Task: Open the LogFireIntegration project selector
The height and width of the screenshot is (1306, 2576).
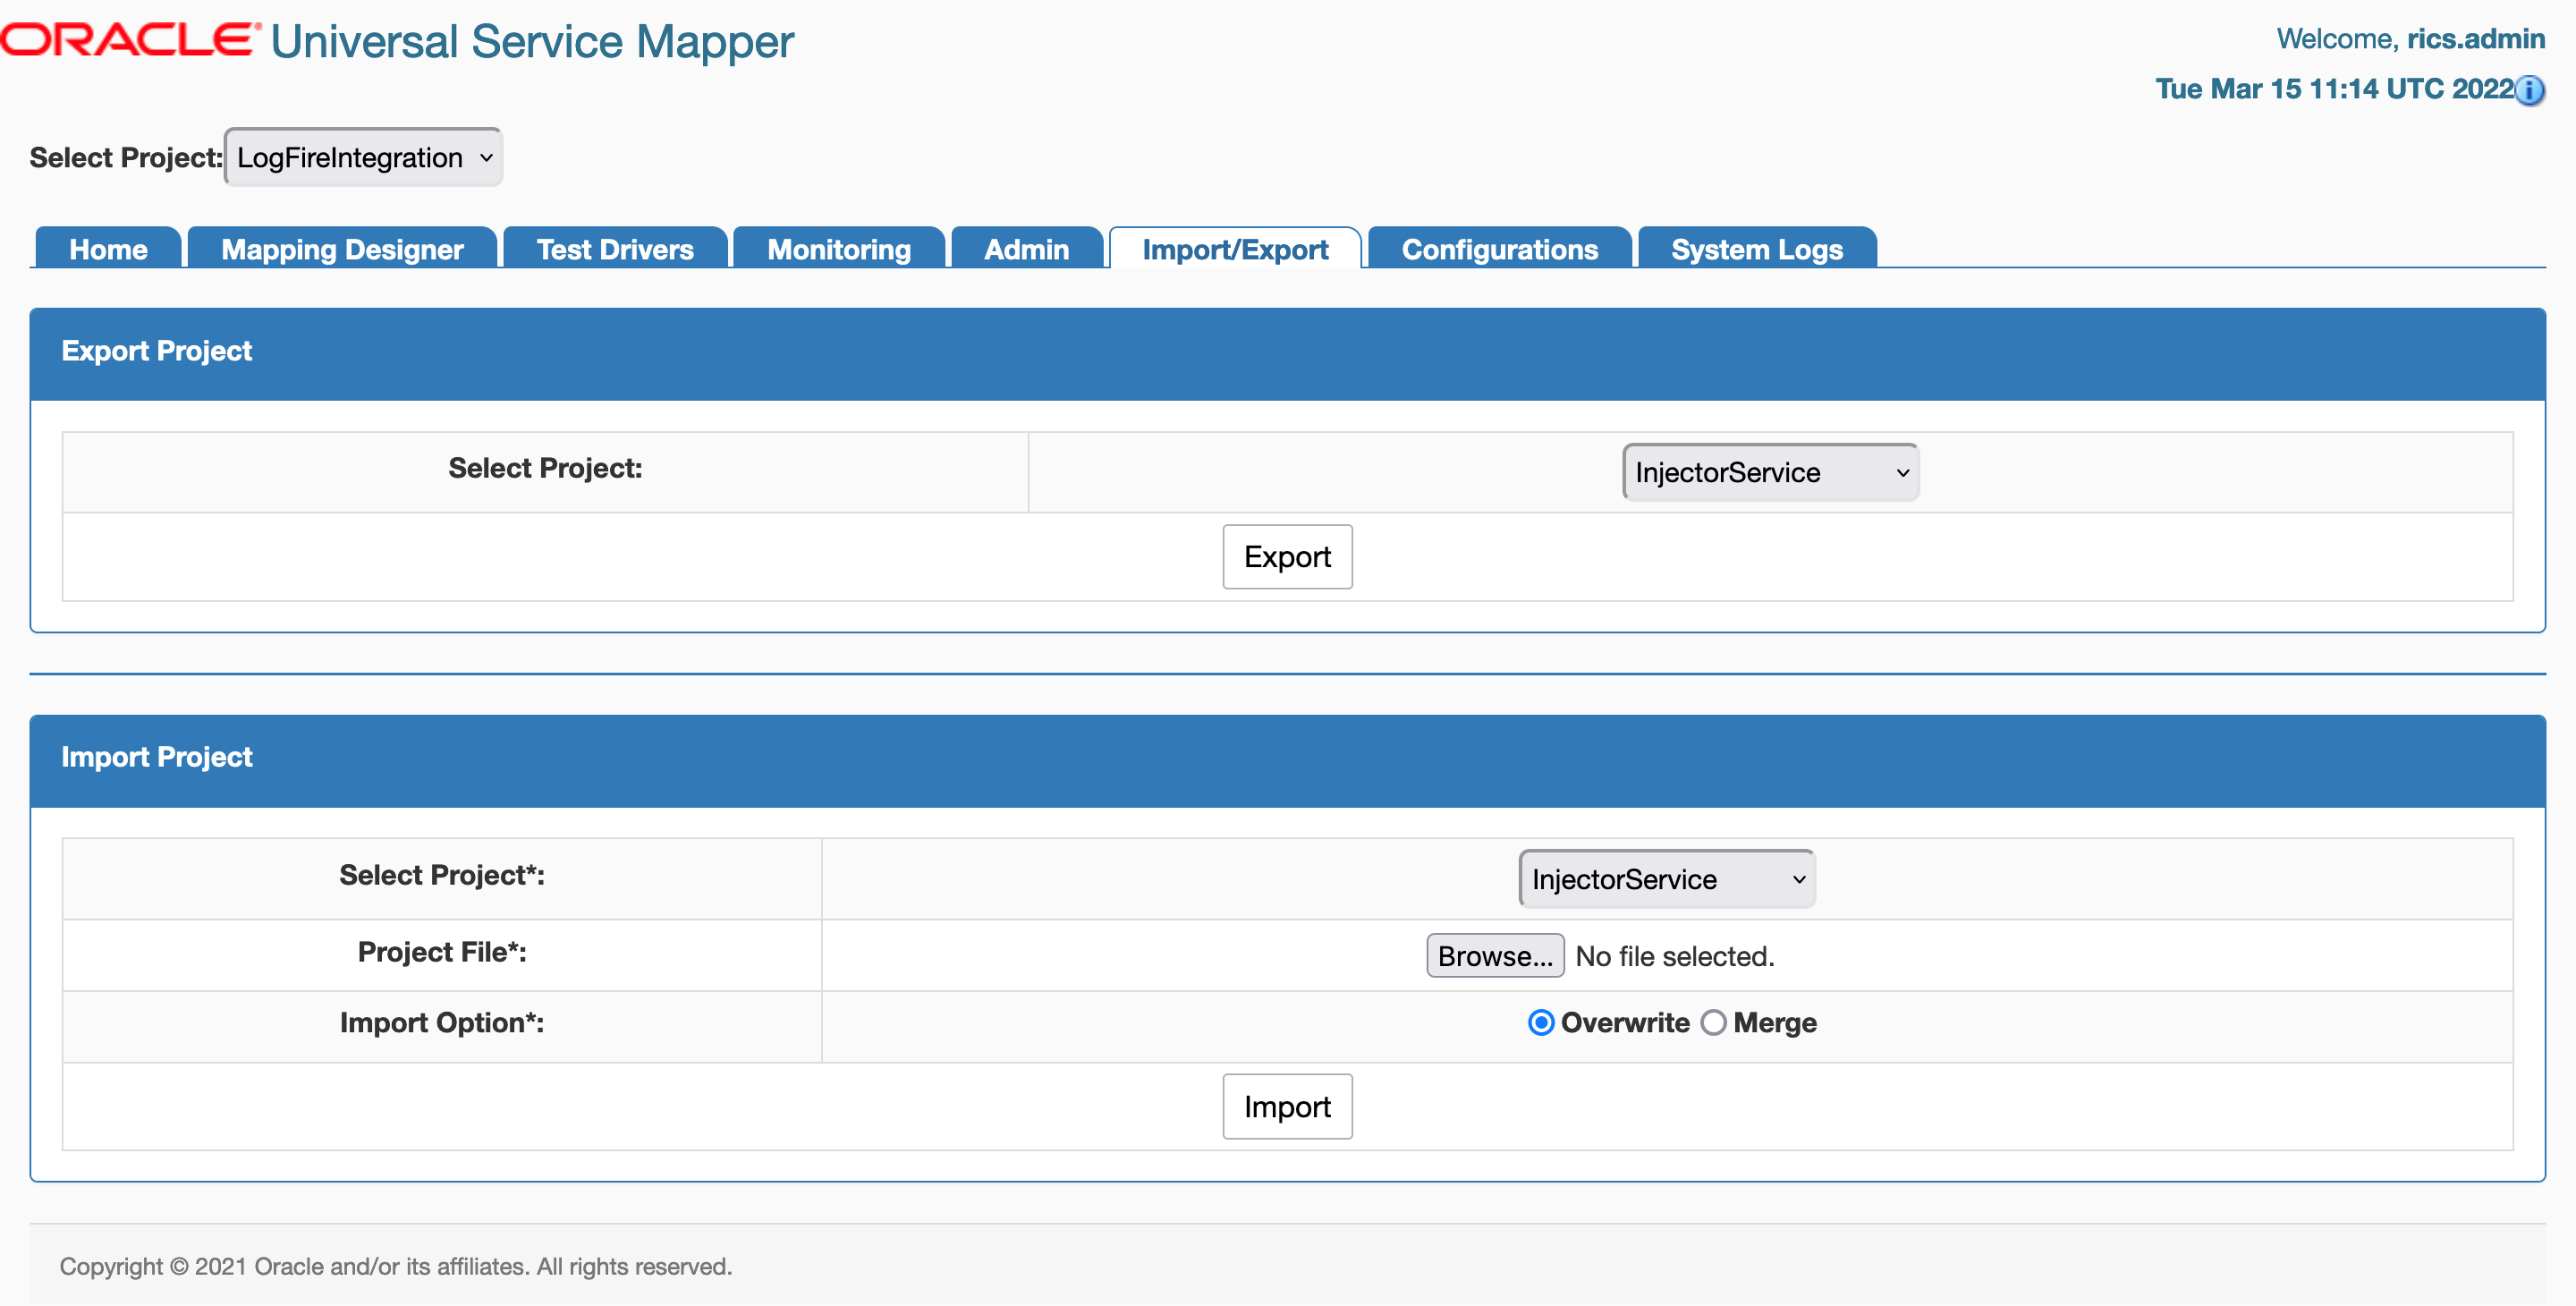Action: tap(362, 157)
